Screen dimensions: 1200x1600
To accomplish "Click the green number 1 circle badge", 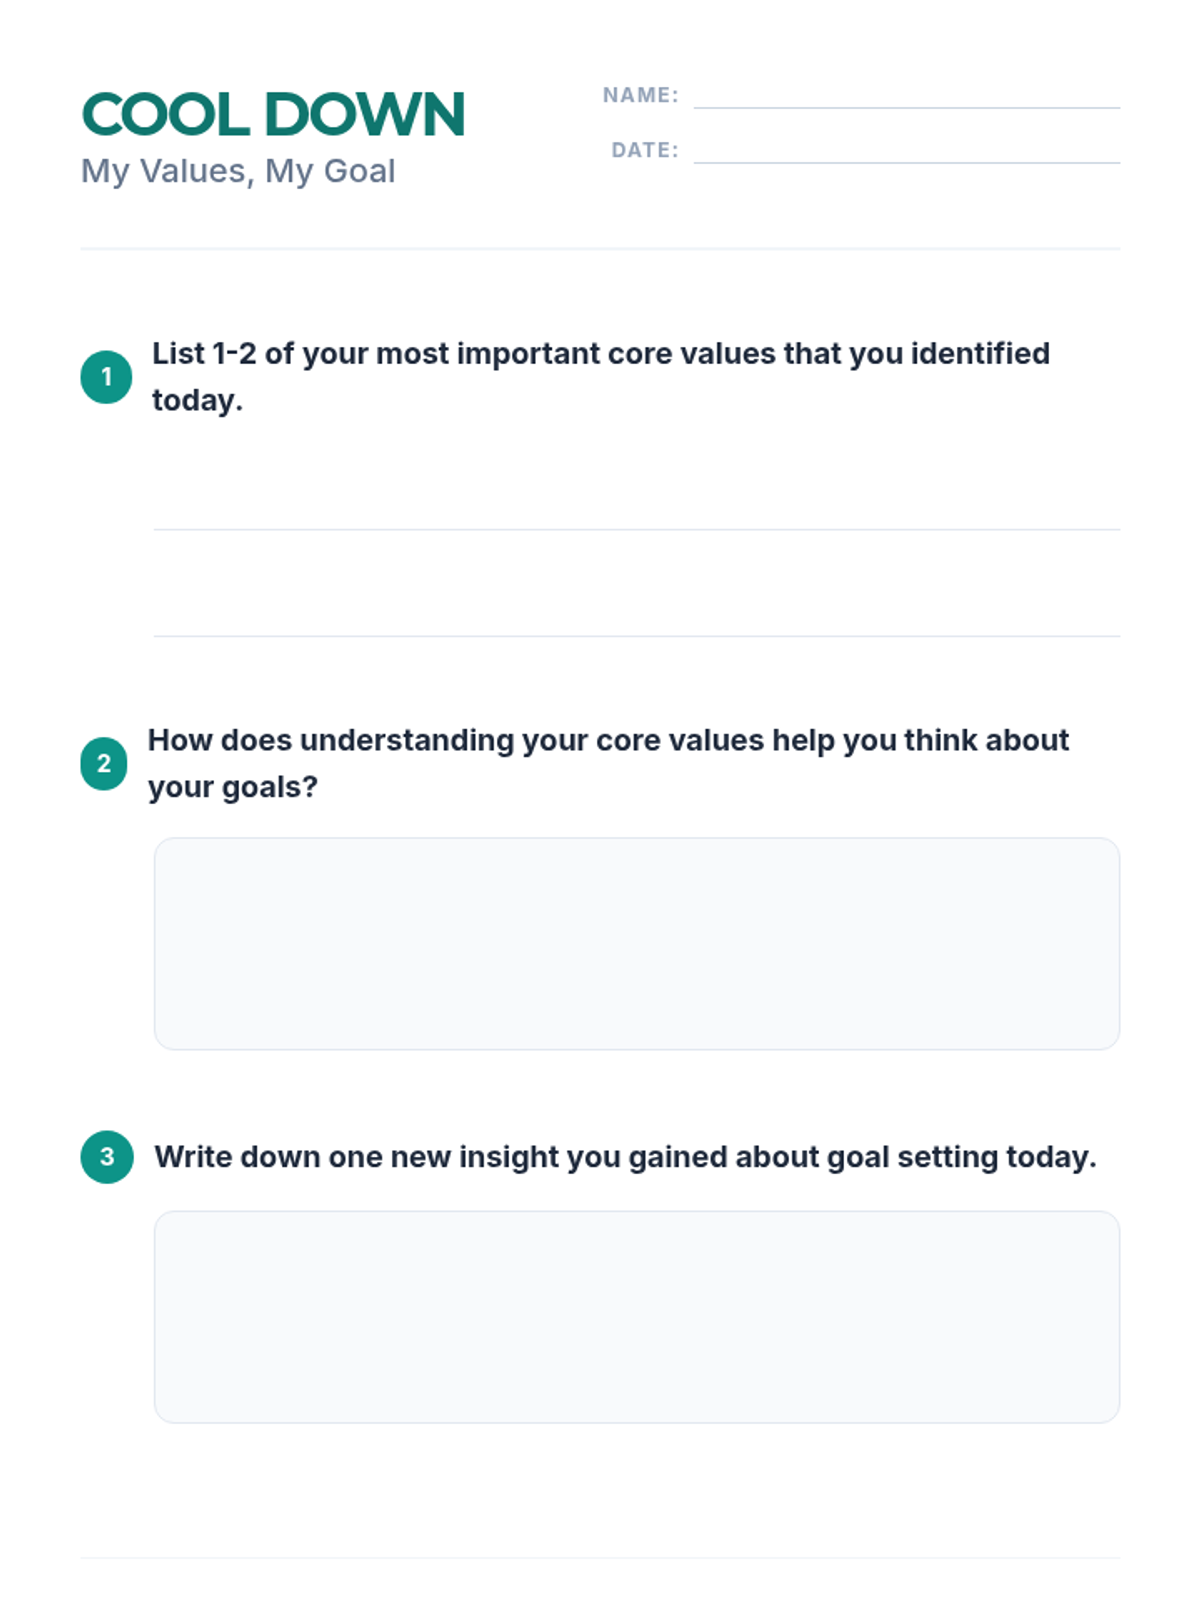I will tap(106, 377).
